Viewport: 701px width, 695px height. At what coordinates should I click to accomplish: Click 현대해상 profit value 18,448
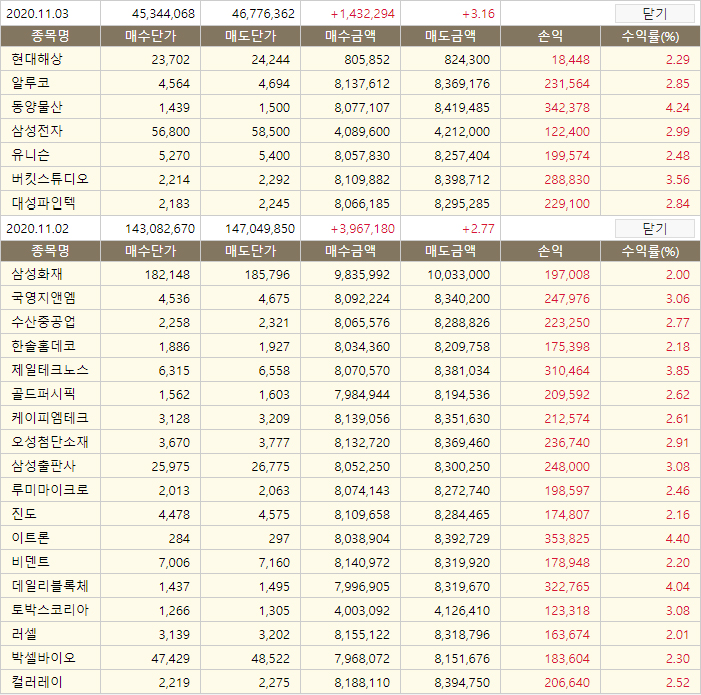click(570, 59)
